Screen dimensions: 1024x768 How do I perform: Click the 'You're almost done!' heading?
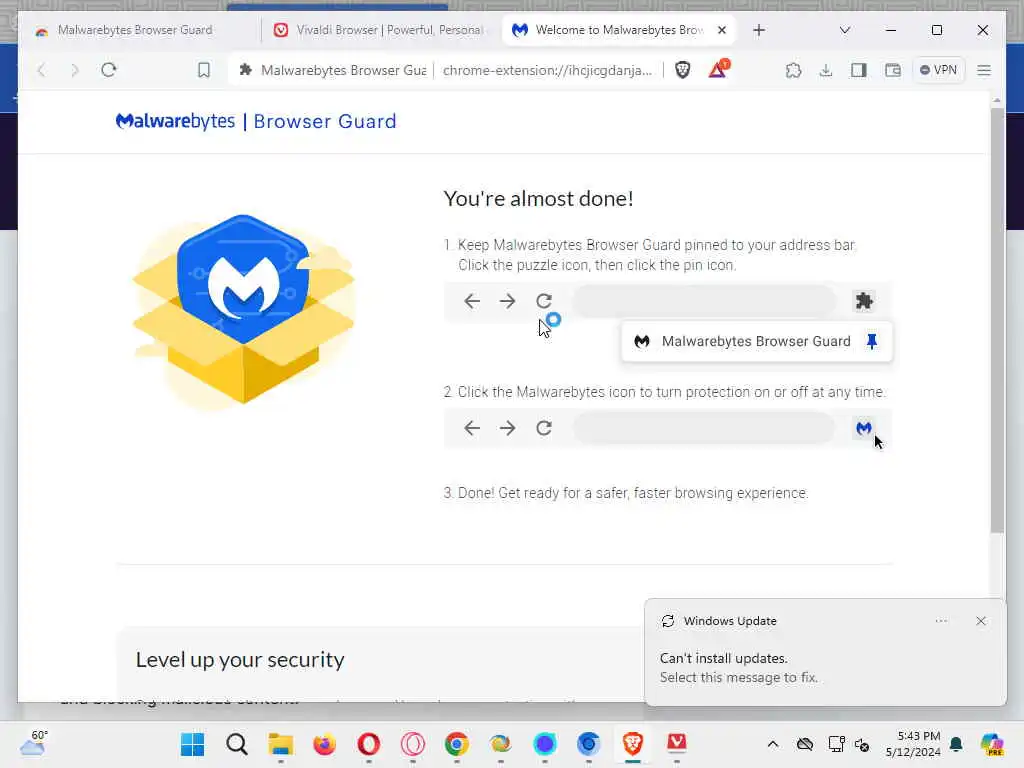coord(538,199)
